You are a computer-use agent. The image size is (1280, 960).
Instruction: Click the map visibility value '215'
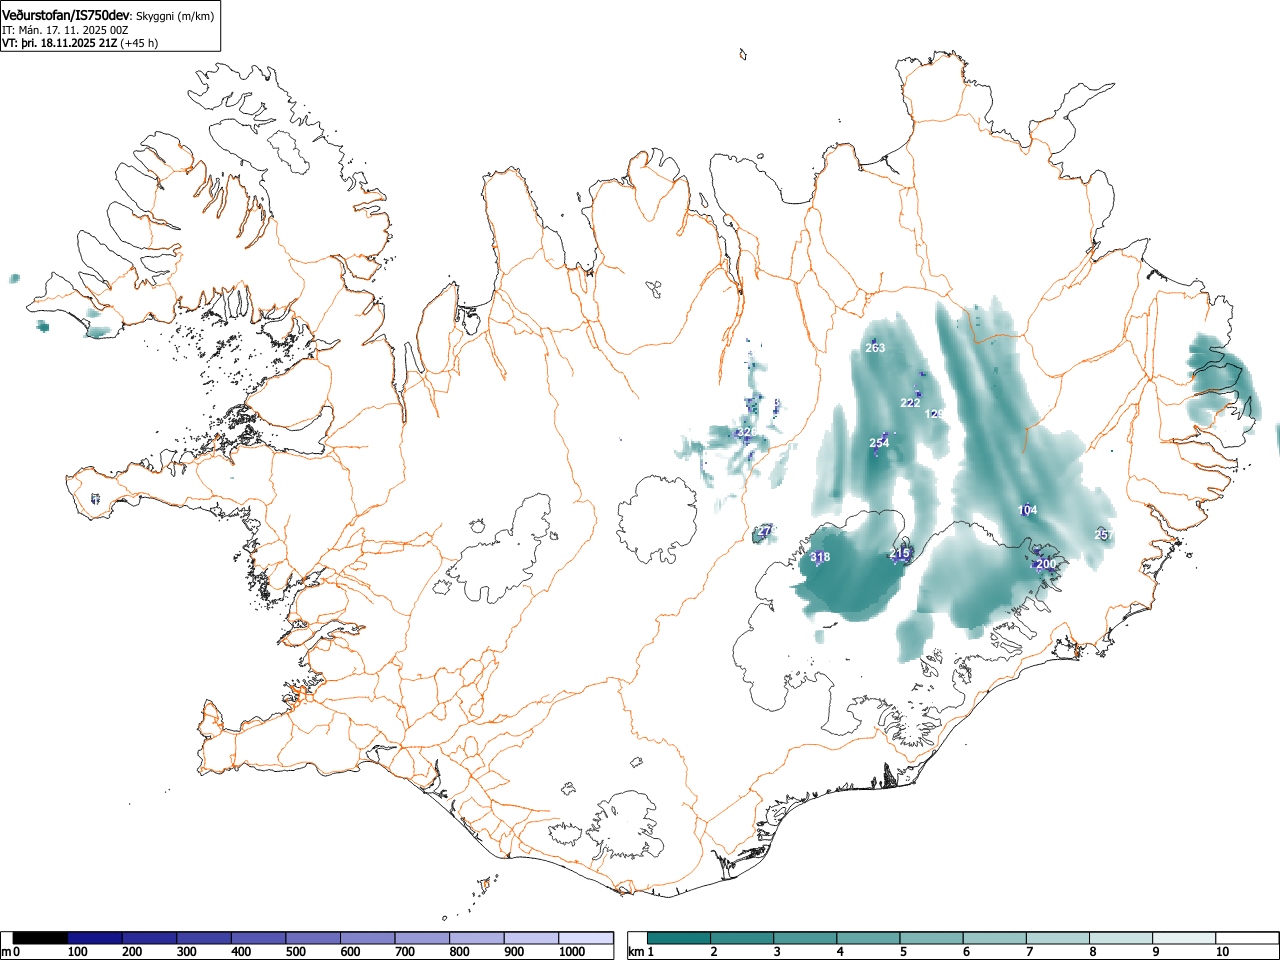coord(900,553)
